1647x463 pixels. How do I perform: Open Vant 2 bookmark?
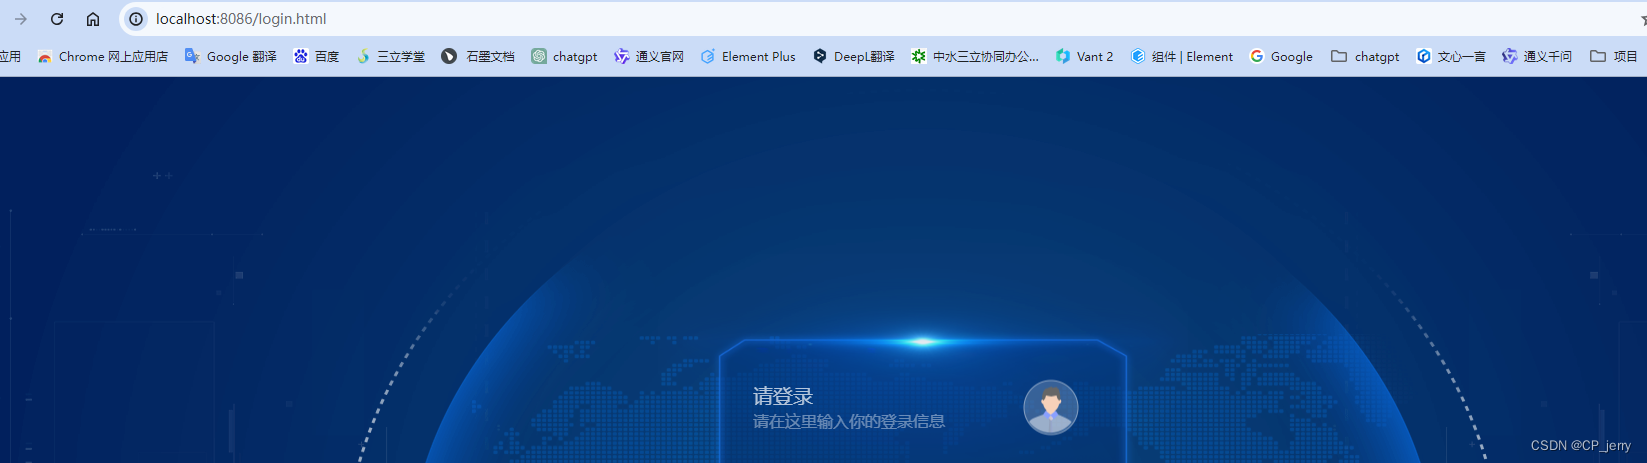point(1084,57)
